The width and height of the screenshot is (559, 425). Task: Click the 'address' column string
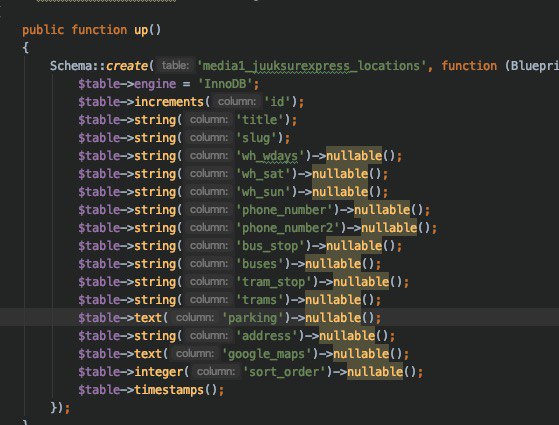point(267,336)
